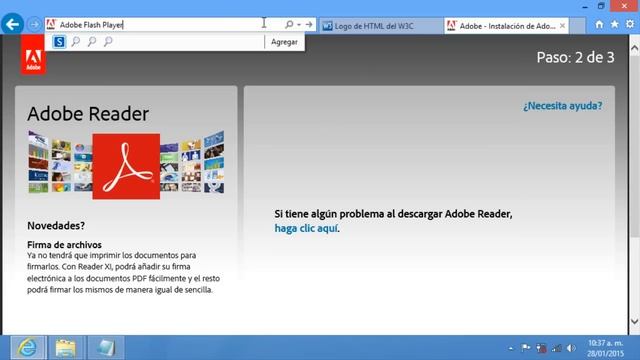The image size is (640, 360).
Task: Go back with the browser back arrow
Action: coord(12,24)
